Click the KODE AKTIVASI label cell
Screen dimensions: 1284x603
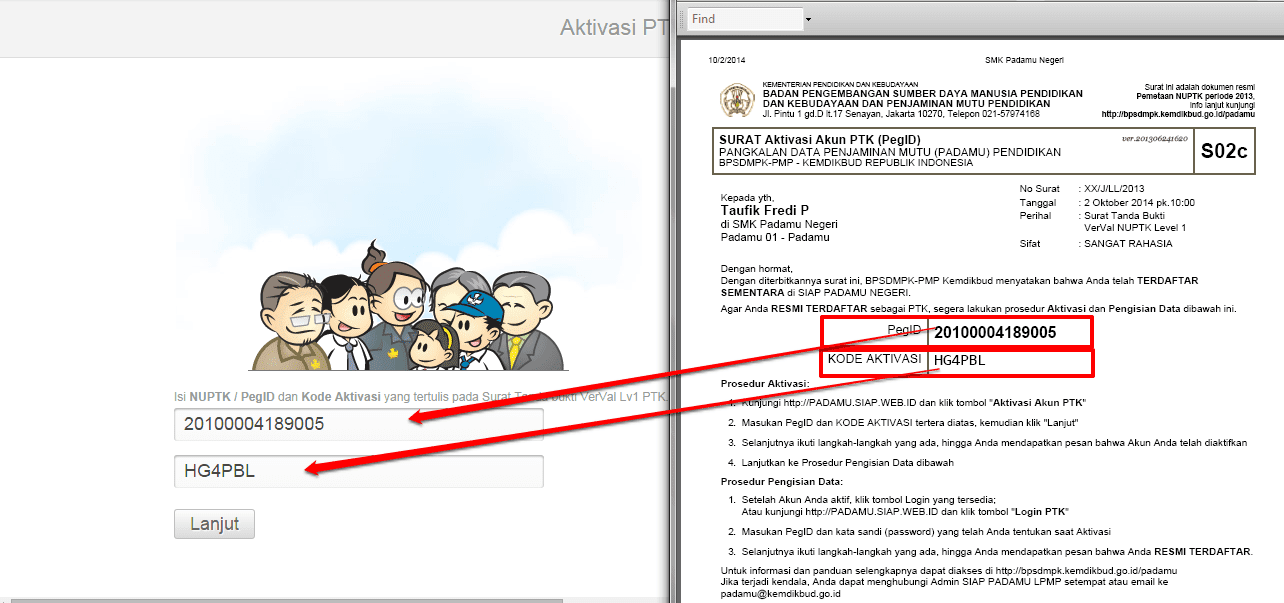[x=875, y=361]
